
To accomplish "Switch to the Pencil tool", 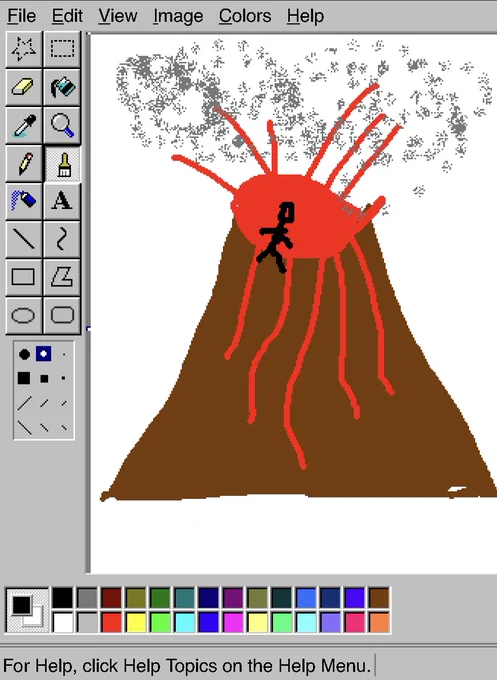I will [24, 163].
